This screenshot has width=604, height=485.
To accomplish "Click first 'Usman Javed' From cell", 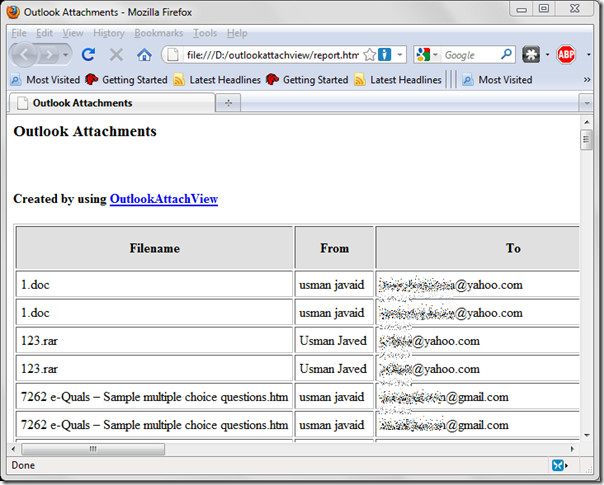I will [334, 341].
